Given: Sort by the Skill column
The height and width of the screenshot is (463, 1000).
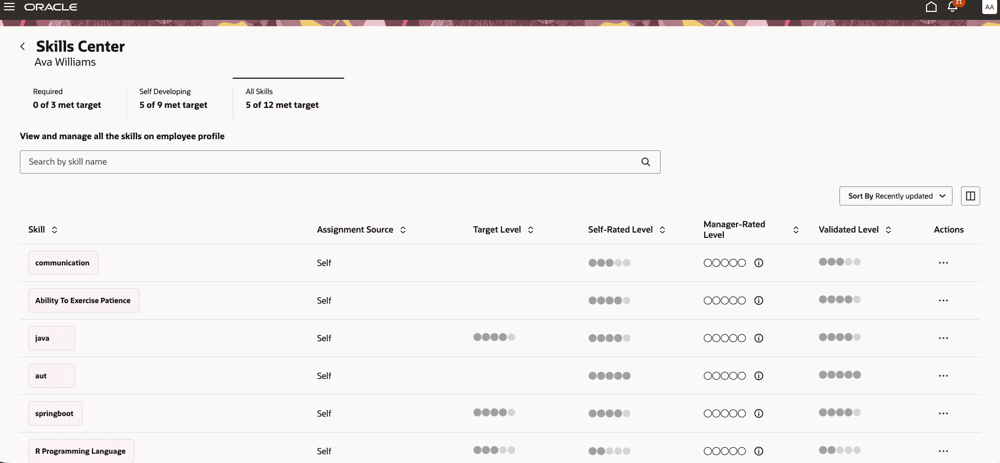Looking at the screenshot, I should tap(54, 230).
